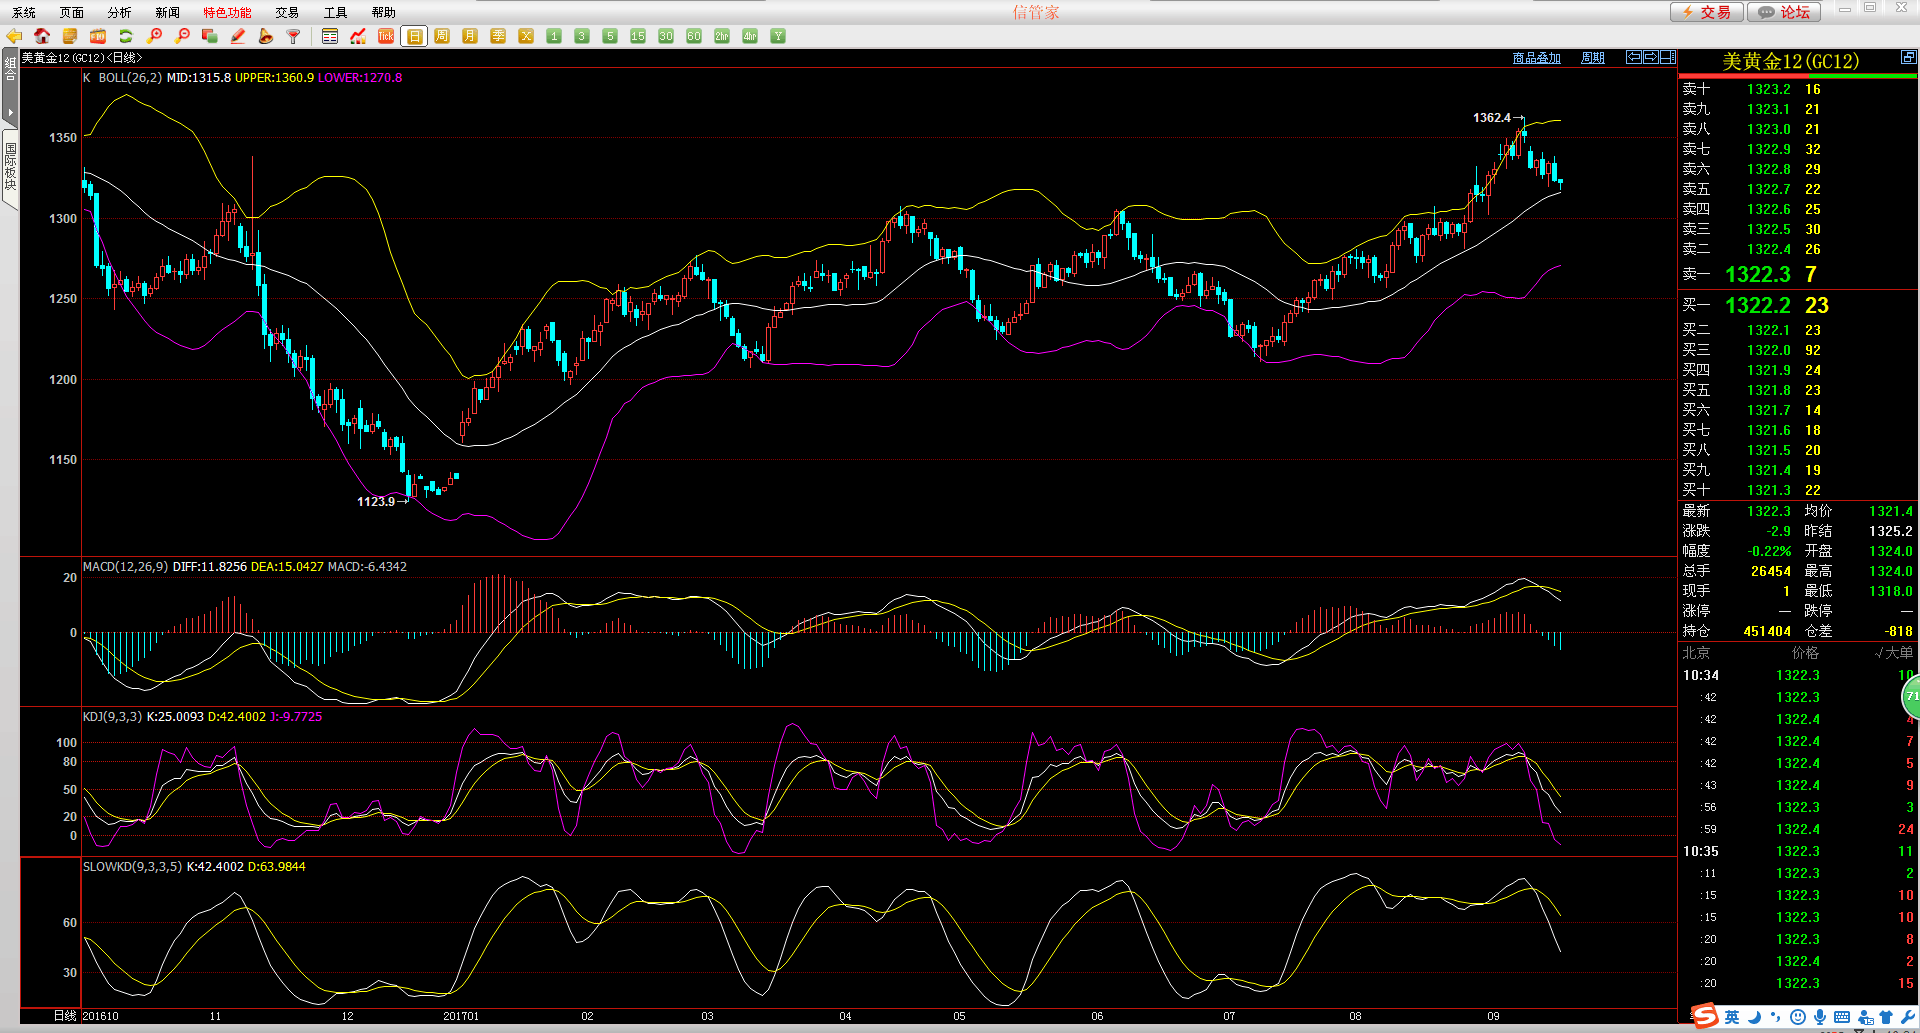Zoom in with the plus magnifier
This screenshot has height=1033, width=1920.
(154, 36)
